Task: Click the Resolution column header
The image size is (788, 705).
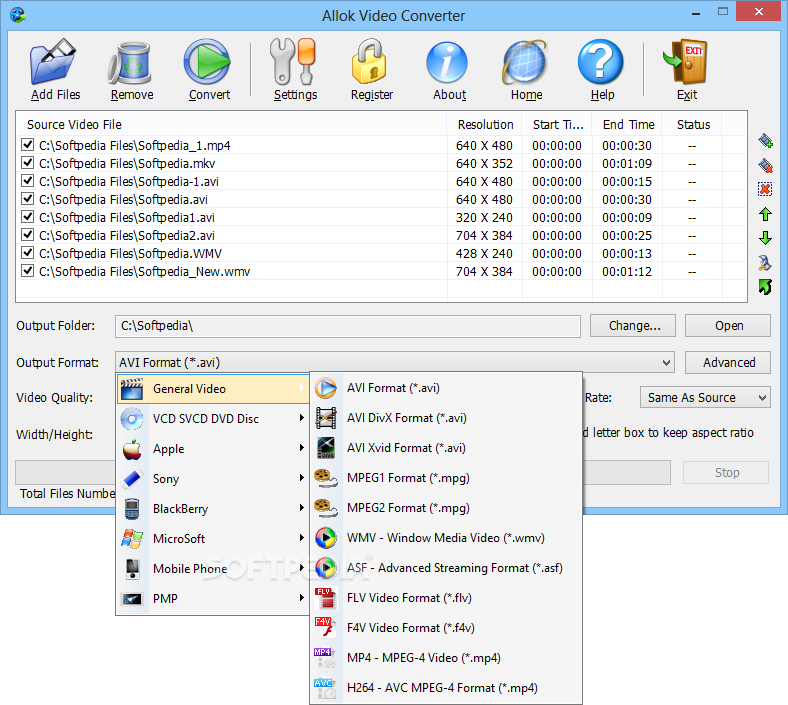Action: (x=484, y=124)
